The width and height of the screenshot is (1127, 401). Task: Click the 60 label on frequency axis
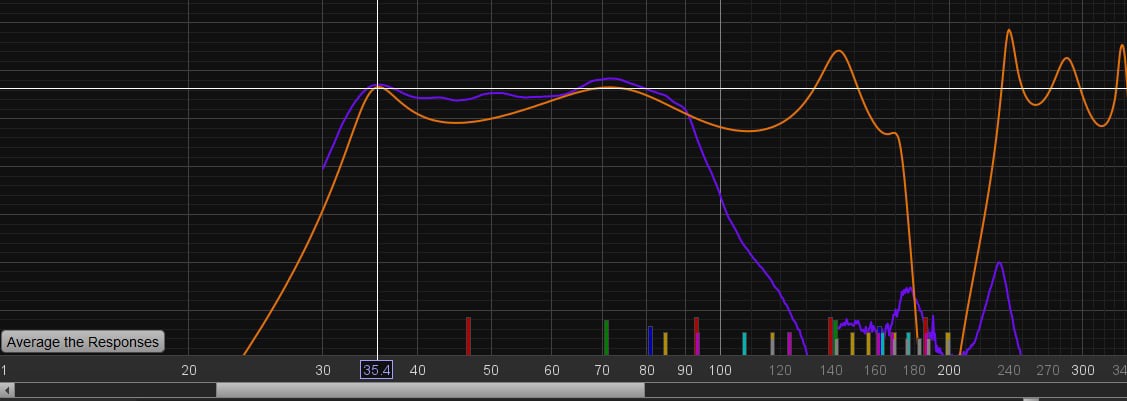(552, 371)
